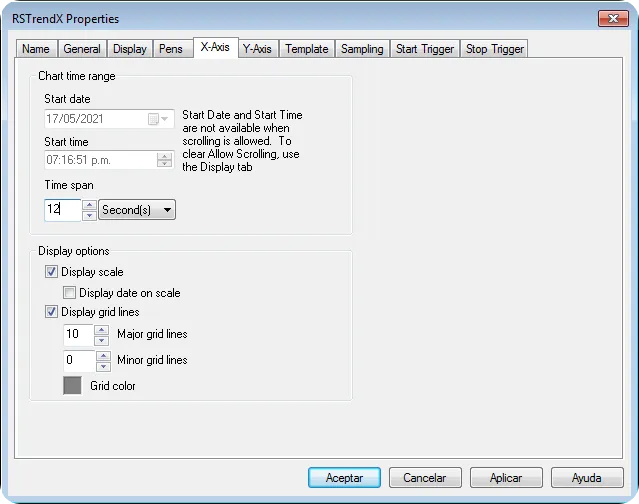This screenshot has width=639, height=504.
Task: Increase Major grid lines count
Action: pyautogui.click(x=101, y=329)
